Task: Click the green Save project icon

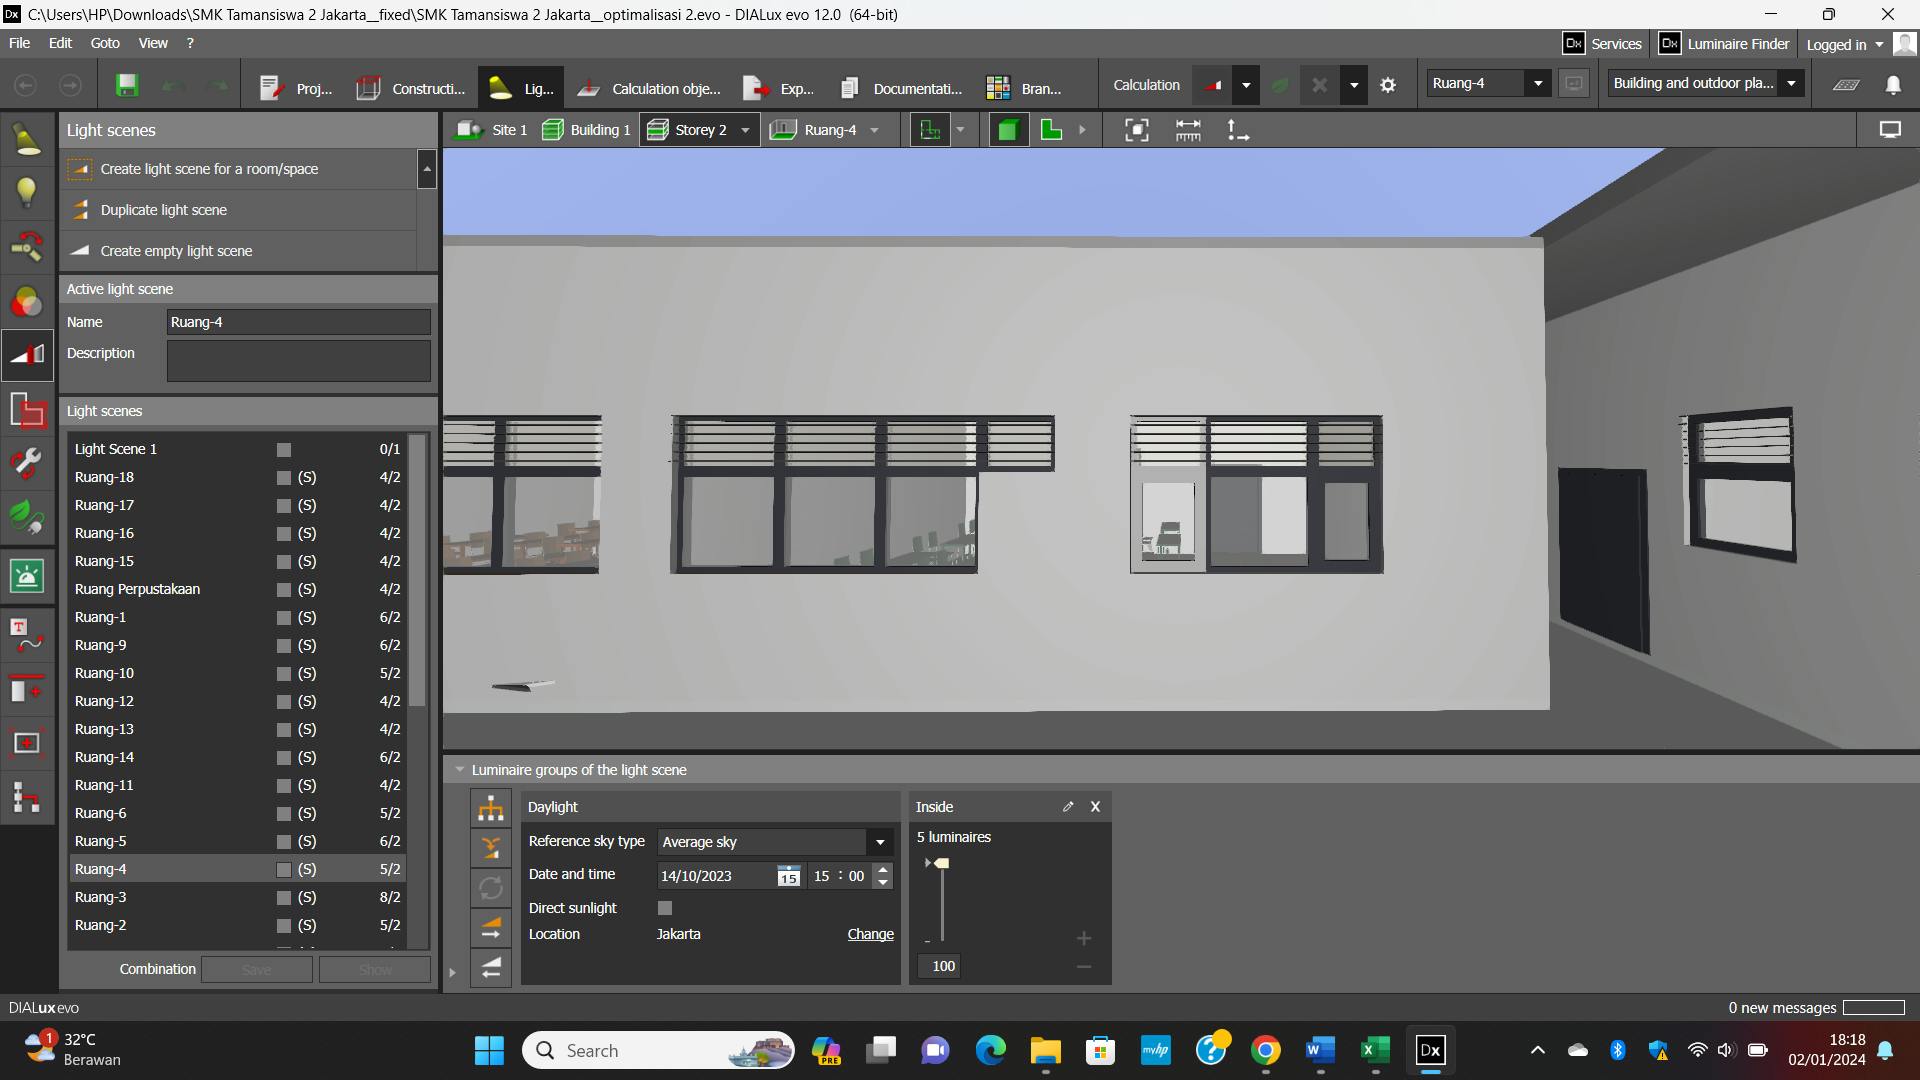Action: click(x=127, y=85)
